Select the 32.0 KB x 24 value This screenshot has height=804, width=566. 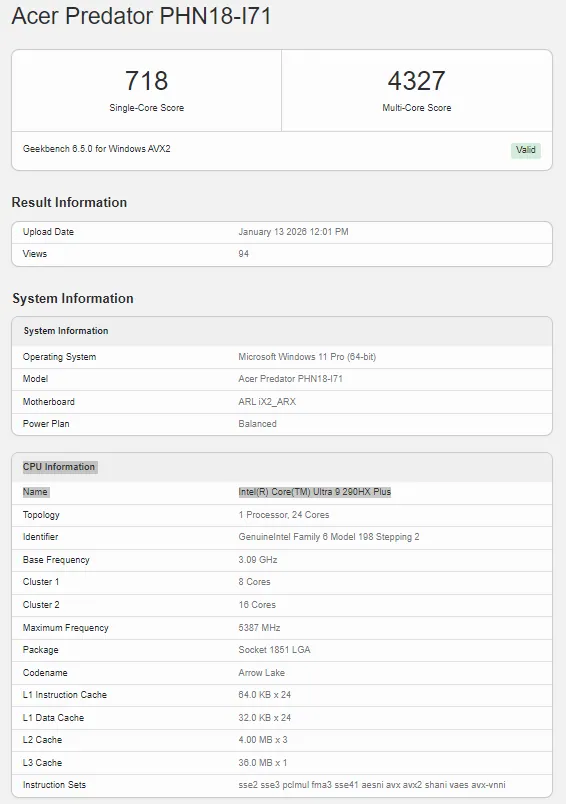[x=265, y=718]
